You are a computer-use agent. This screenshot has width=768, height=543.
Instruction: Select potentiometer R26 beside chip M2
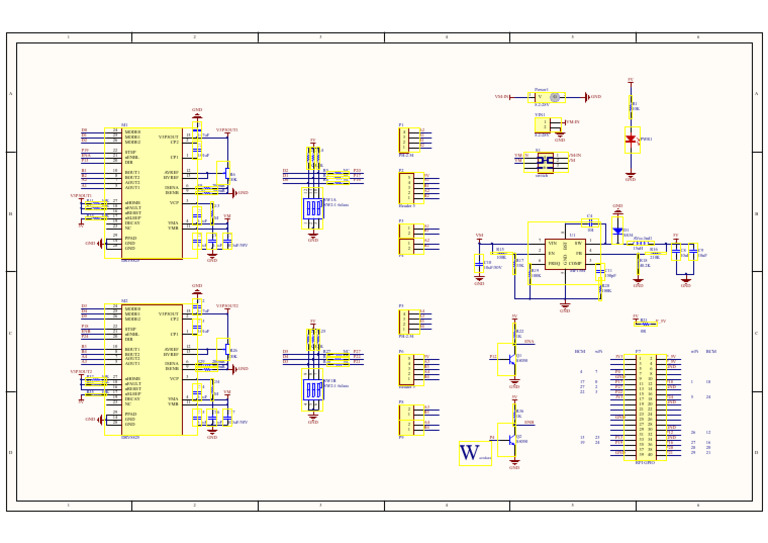pyautogui.click(x=224, y=350)
